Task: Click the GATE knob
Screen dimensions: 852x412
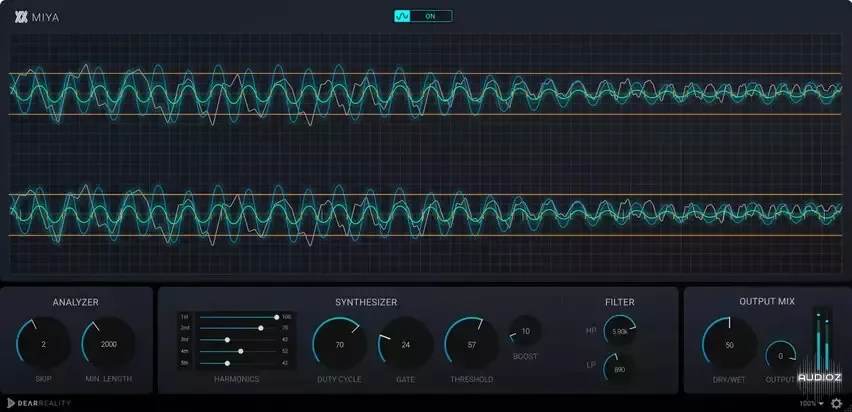Action: pyautogui.click(x=405, y=345)
